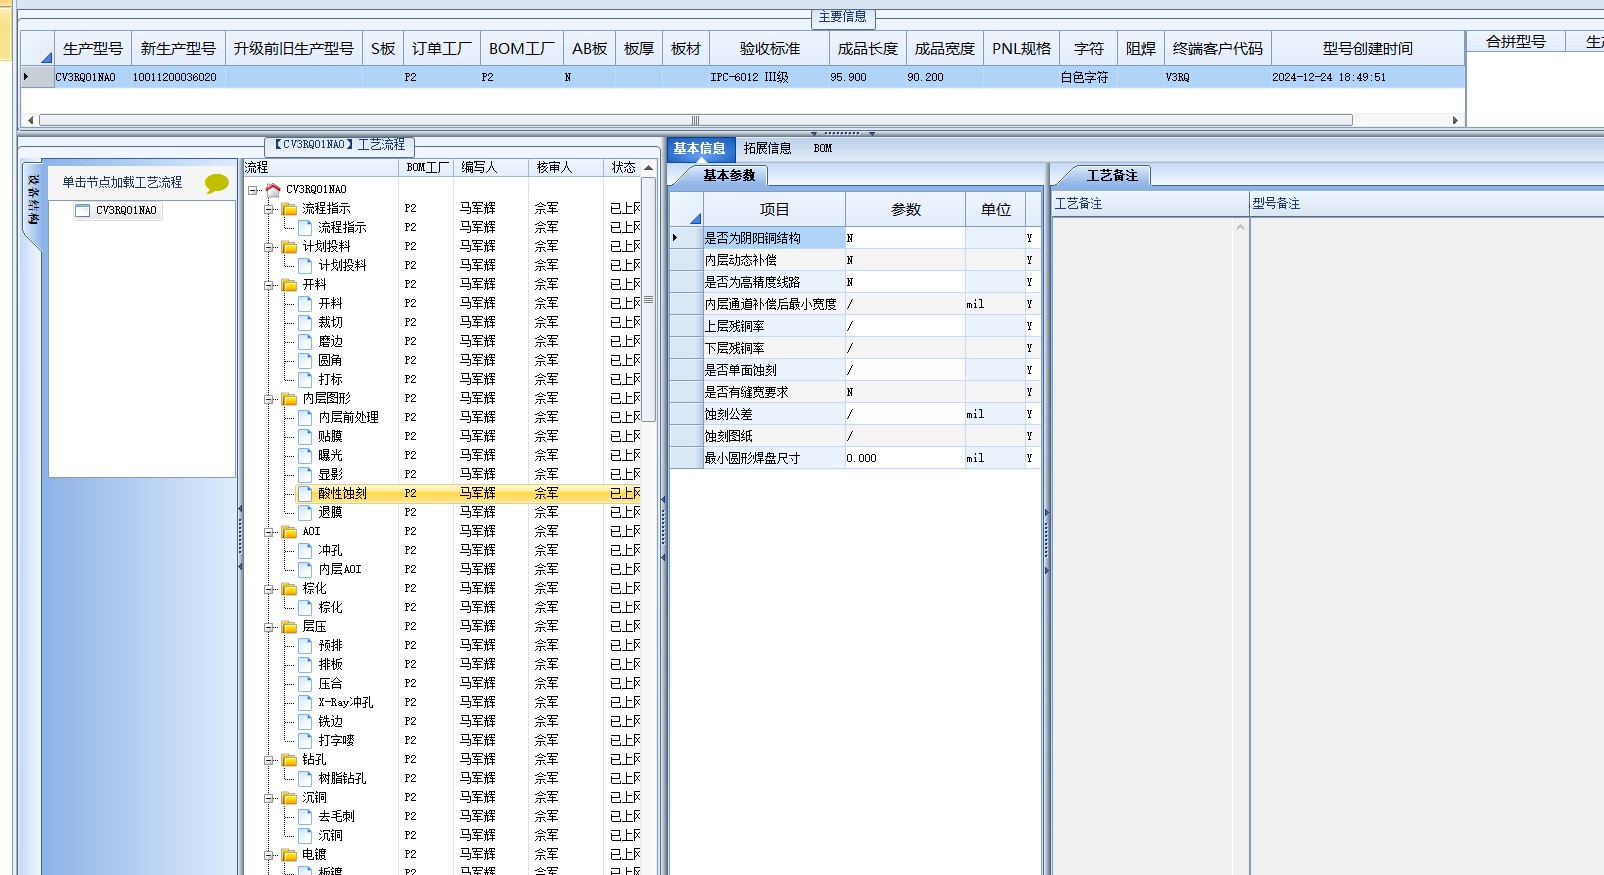Click the 主要信息 panel header label
The image size is (1604, 875).
point(843,17)
